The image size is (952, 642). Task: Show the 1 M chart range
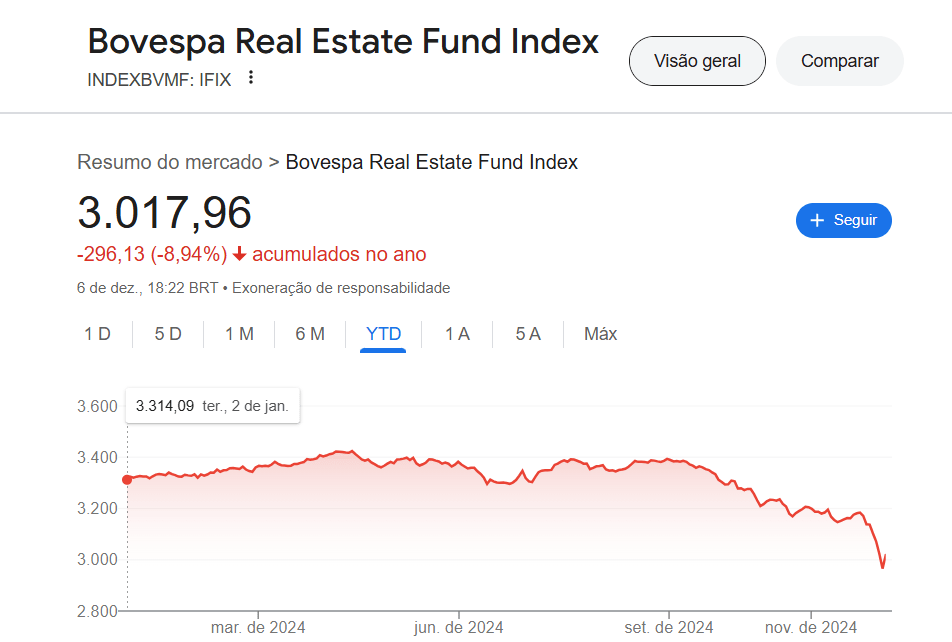tap(239, 334)
